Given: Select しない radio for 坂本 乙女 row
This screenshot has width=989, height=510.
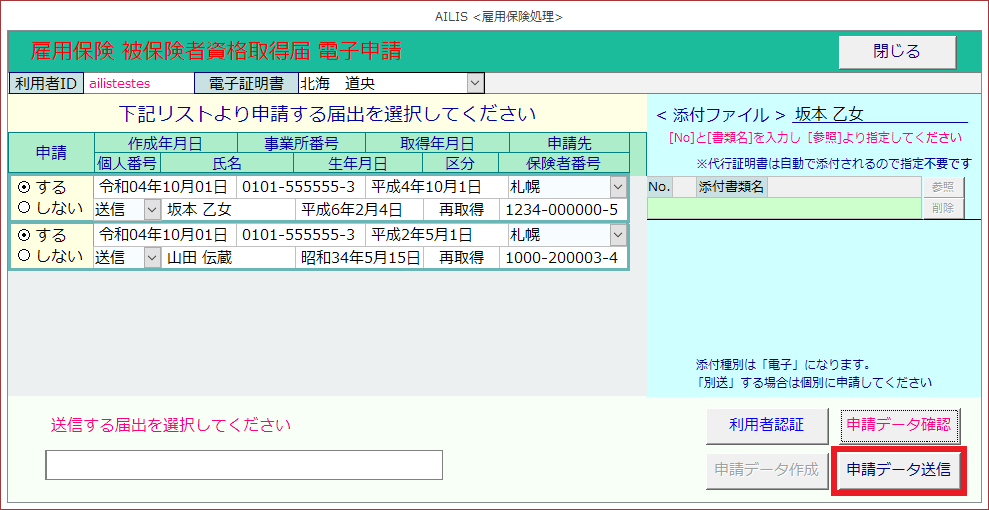Looking at the screenshot, I should pyautogui.click(x=24, y=208).
